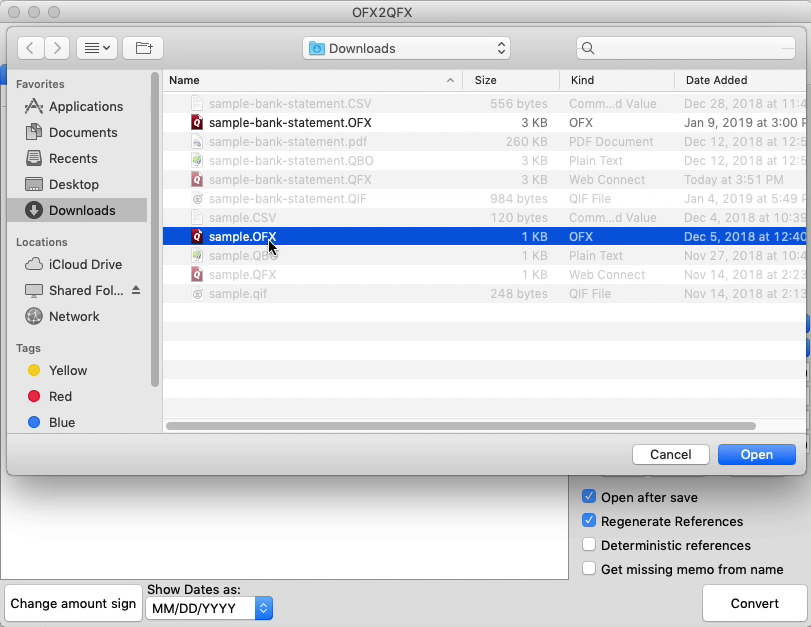Viewport: 811px width, 627px height.
Task: Click the sample.QFX file icon
Action: pos(197,274)
